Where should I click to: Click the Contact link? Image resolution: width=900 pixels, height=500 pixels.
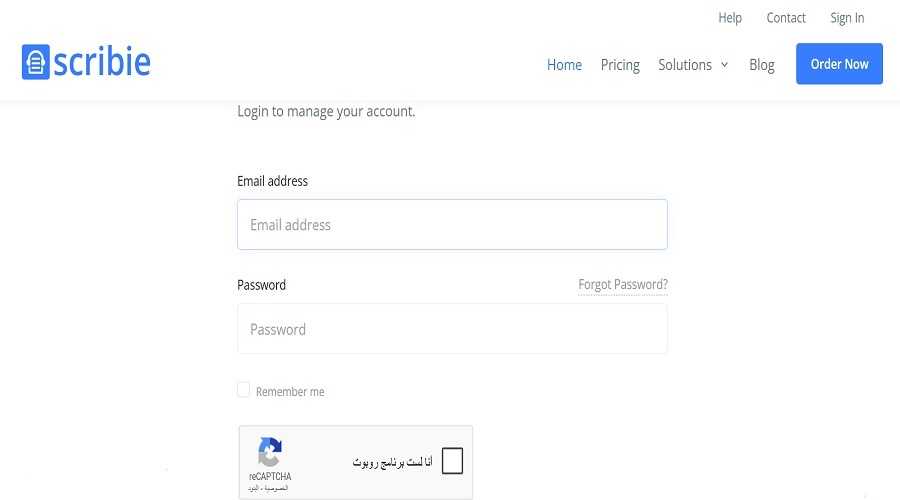[x=786, y=18]
